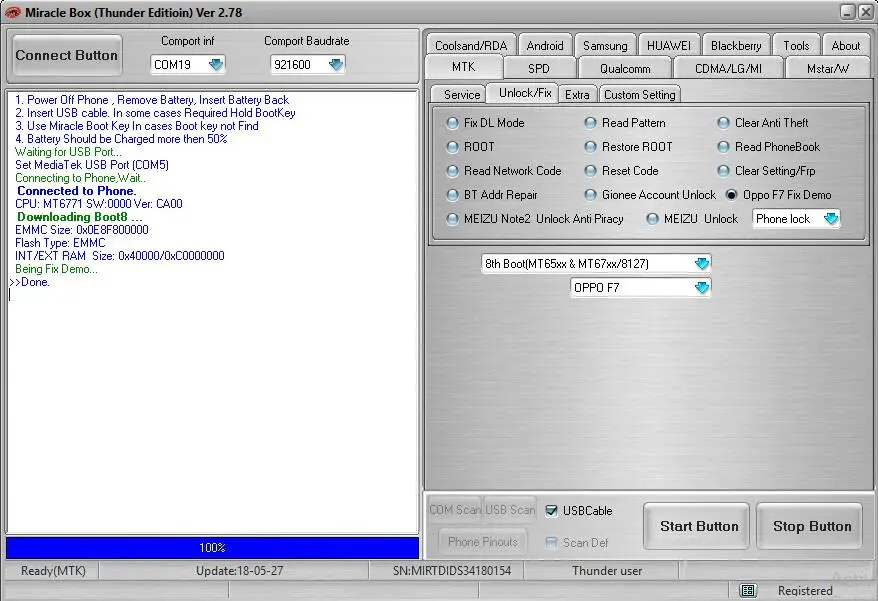The height and width of the screenshot is (601, 878).
Task: Click the log line 'CPU: MT6771 SW:0000 Ver: CA00'
Action: [99, 204]
